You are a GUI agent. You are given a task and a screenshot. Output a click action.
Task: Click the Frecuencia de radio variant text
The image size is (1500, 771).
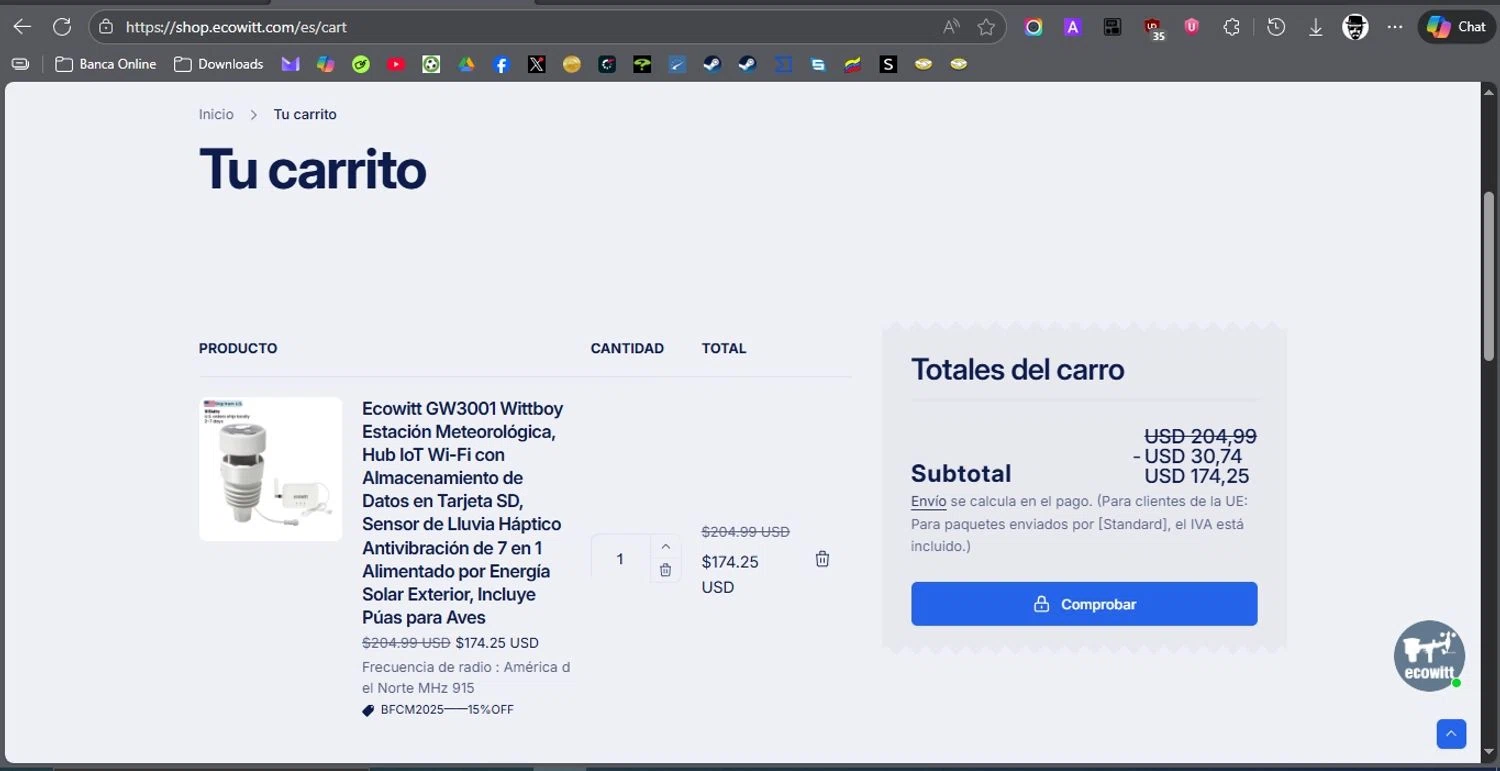coord(466,677)
